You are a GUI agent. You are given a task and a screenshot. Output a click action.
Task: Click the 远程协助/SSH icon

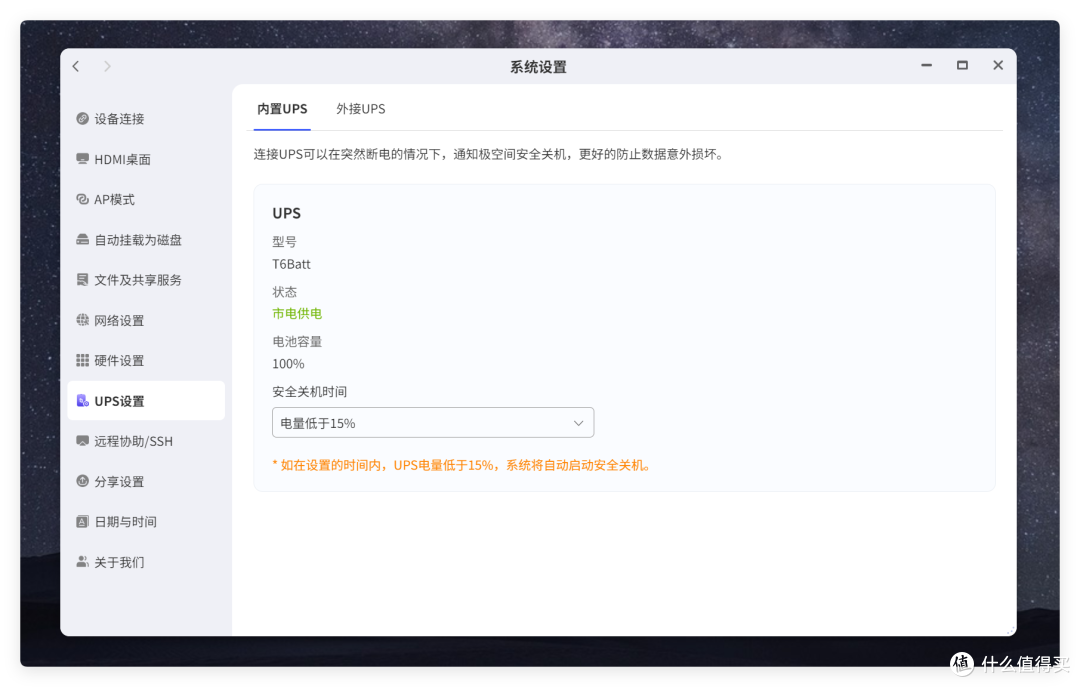point(83,441)
